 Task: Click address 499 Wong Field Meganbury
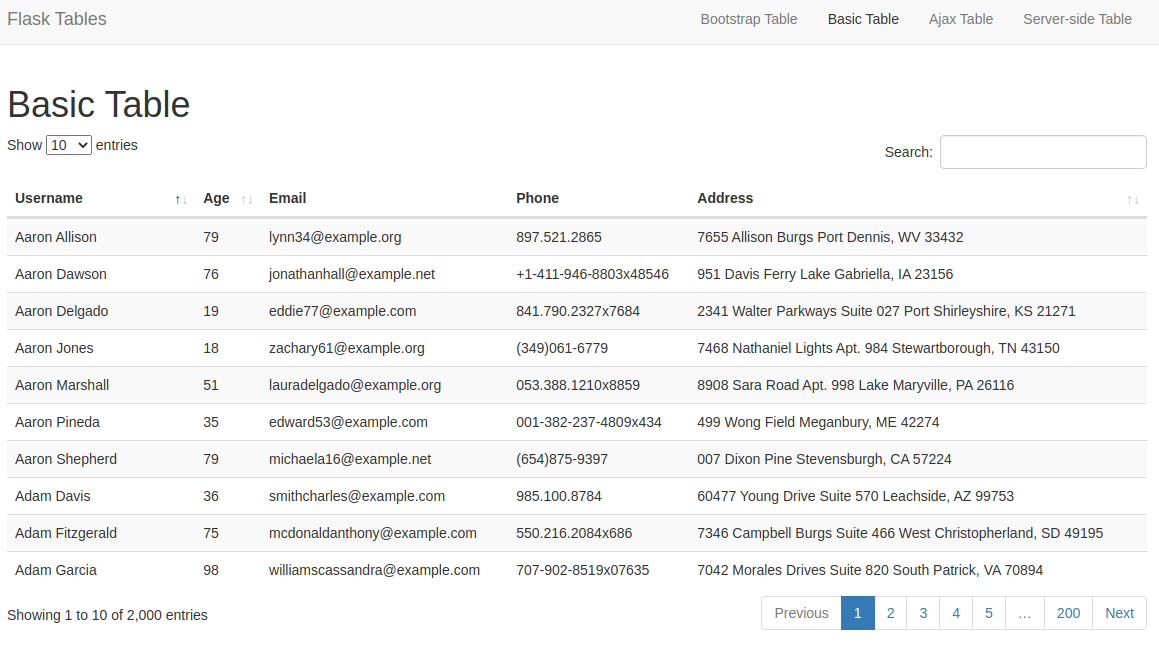pyautogui.click(x=784, y=422)
